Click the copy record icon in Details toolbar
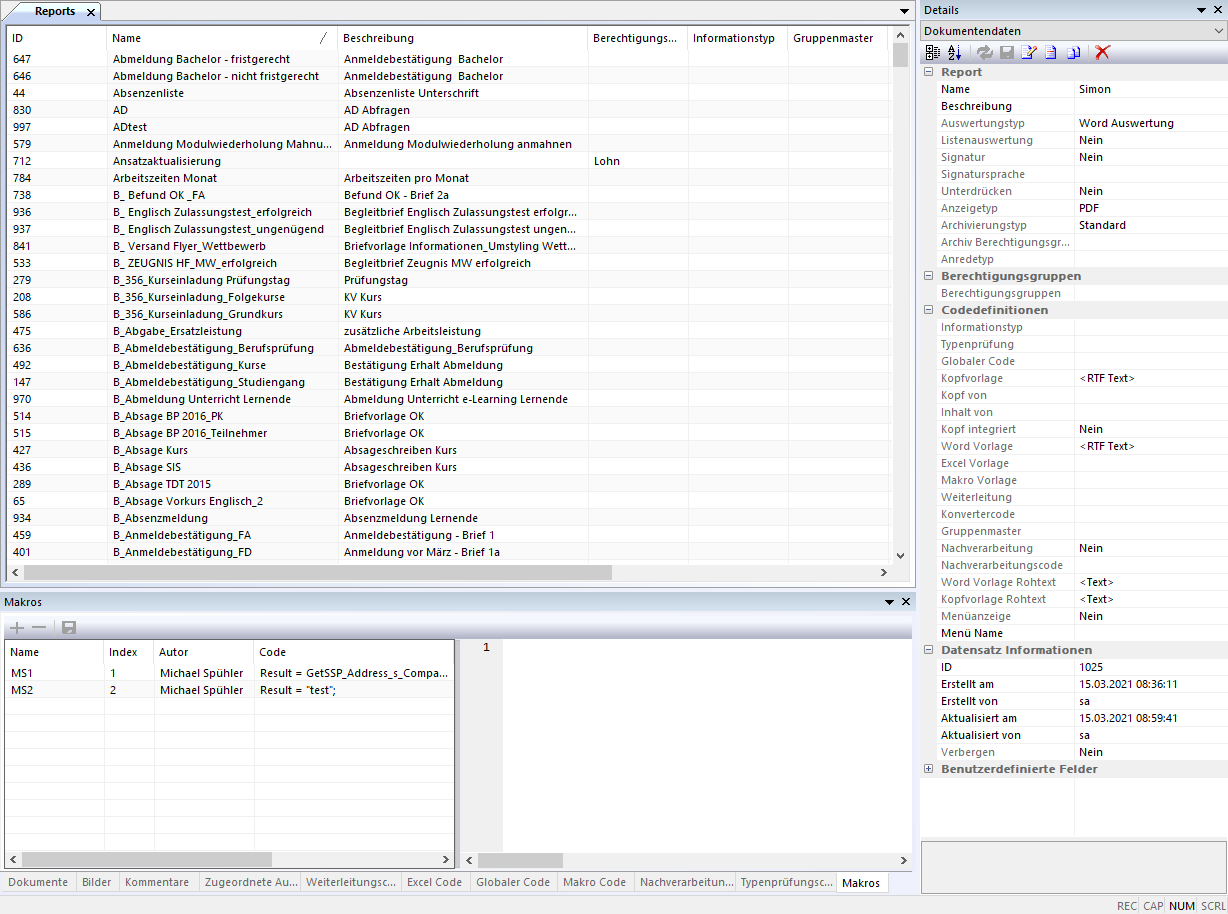 coord(1073,52)
